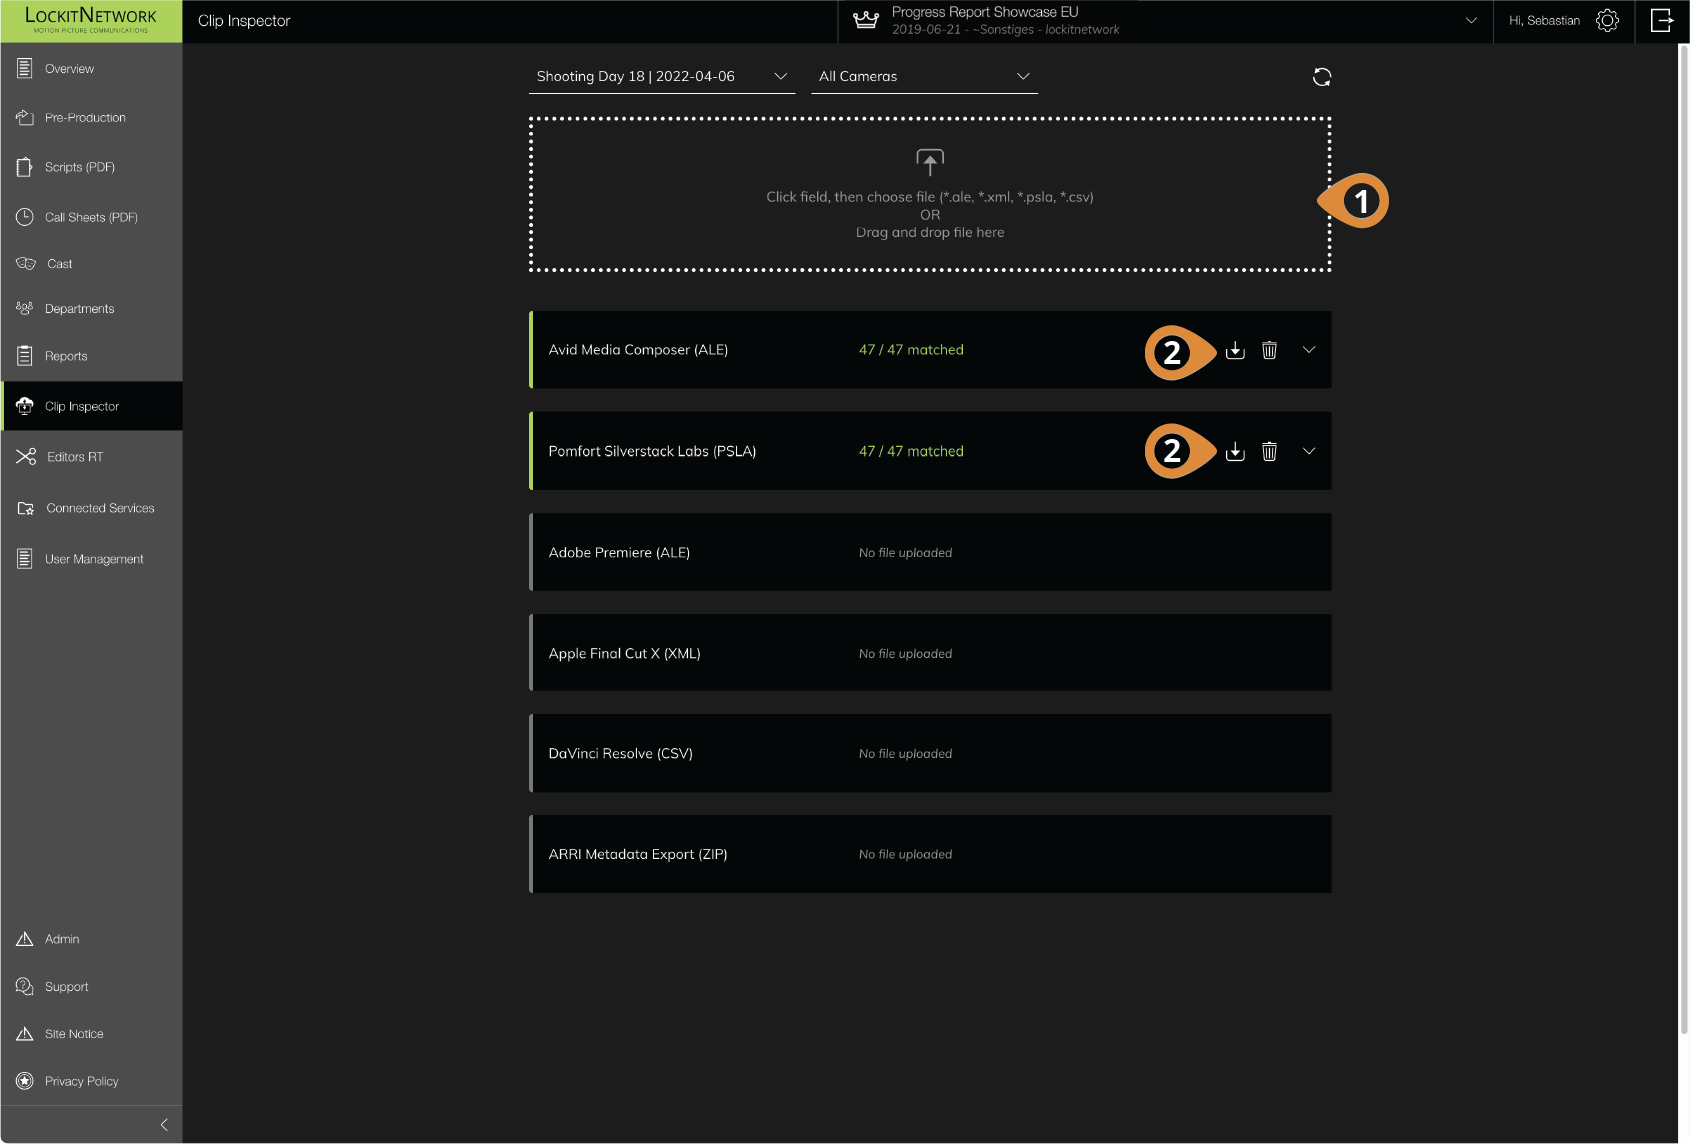Click the LockitNetwork logo
This screenshot has width=1690, height=1145.
(x=91, y=21)
